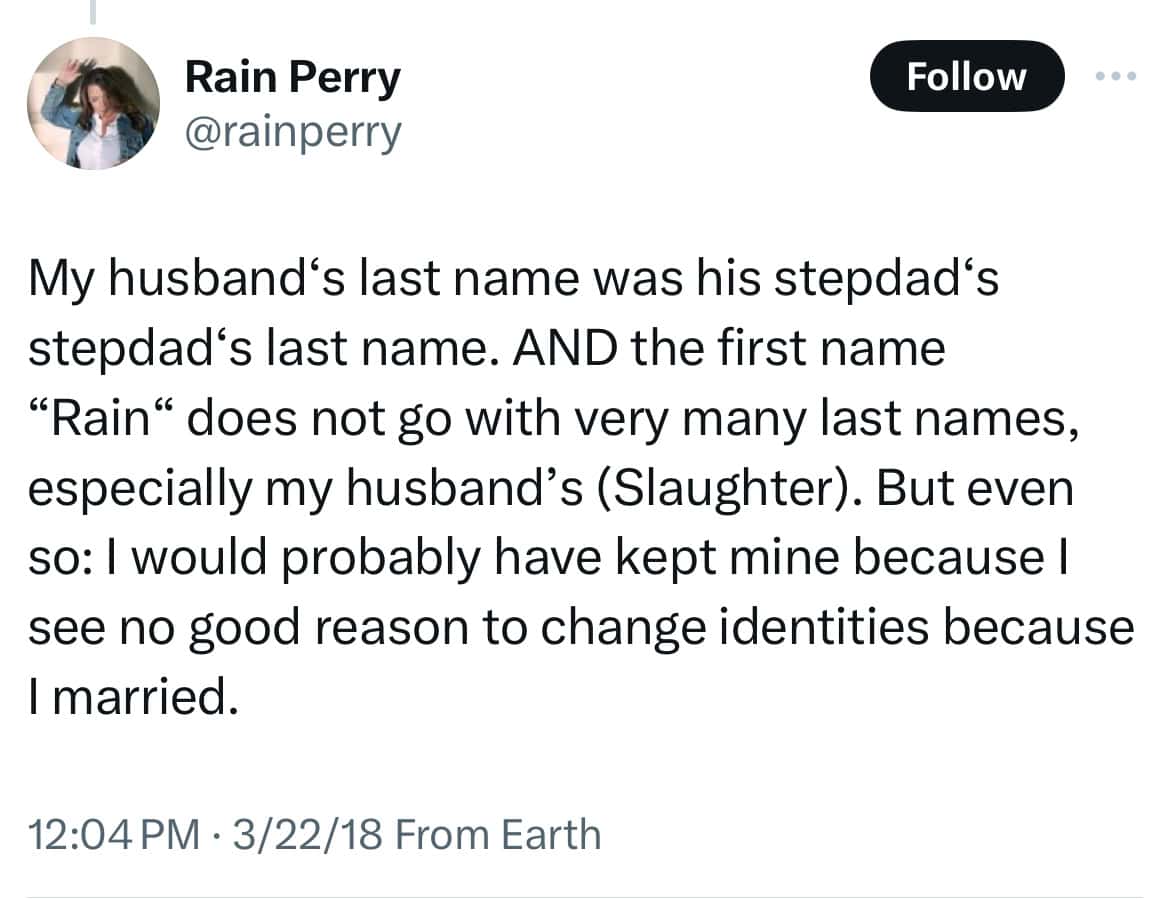
Task: Click the horizontal divider below the timestamp
Action: tap(585, 897)
